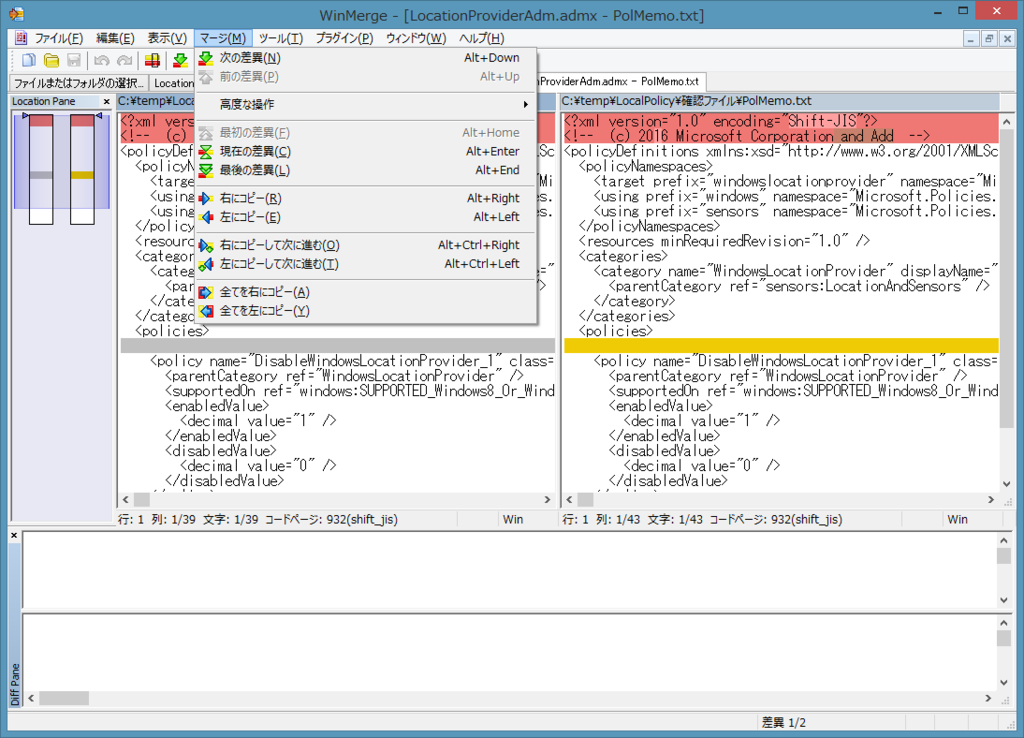The width and height of the screenshot is (1024, 738).
Task: Click the Diff Pane horizontal scrollbar thumb
Action: [x=63, y=698]
